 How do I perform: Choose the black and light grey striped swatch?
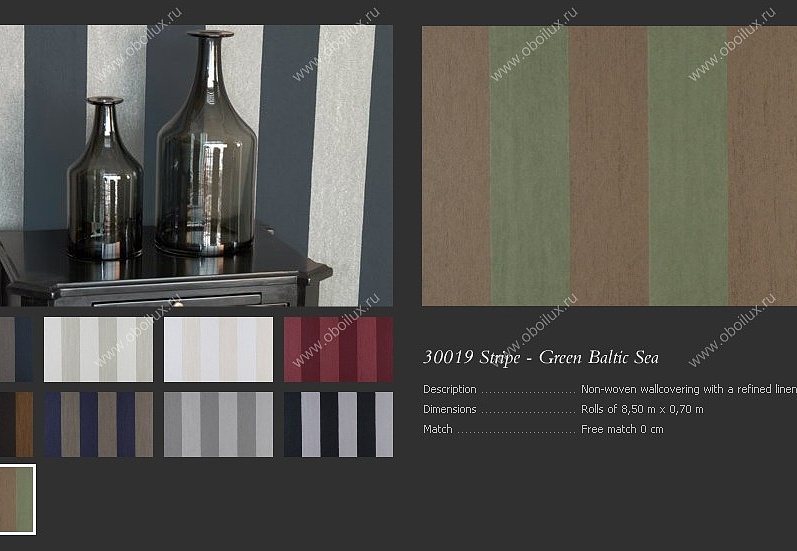339,424
